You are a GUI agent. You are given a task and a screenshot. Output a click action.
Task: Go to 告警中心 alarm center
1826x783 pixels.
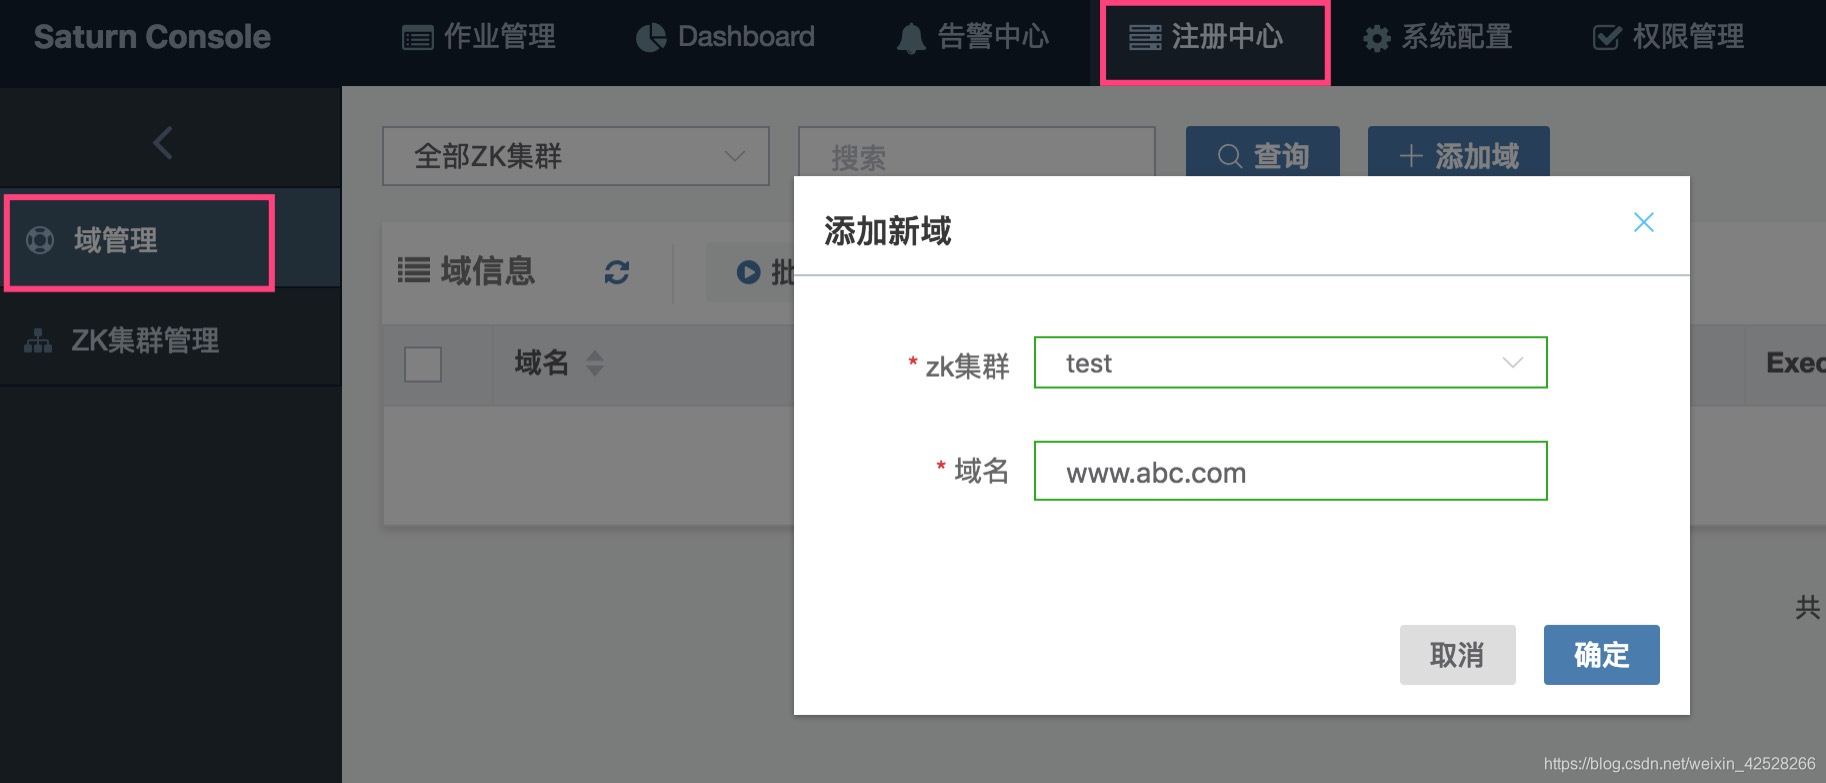[972, 37]
